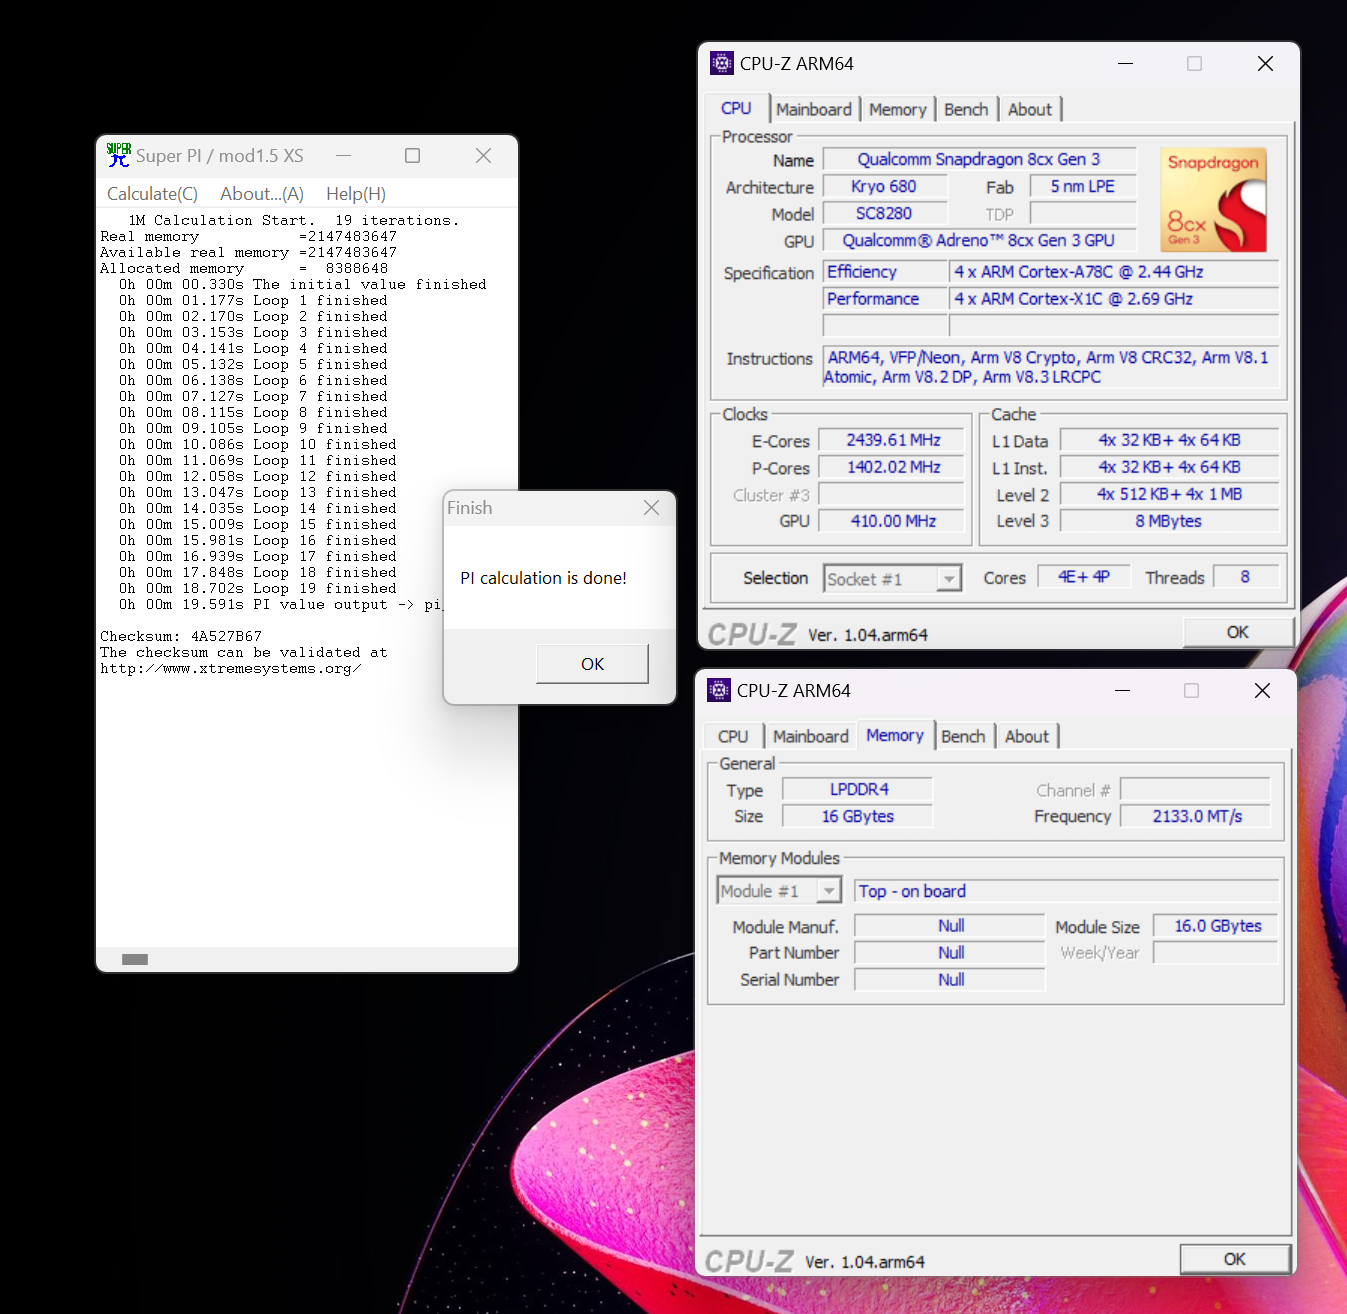Minimize the Super PI window
This screenshot has width=1347, height=1314.
coord(344,156)
